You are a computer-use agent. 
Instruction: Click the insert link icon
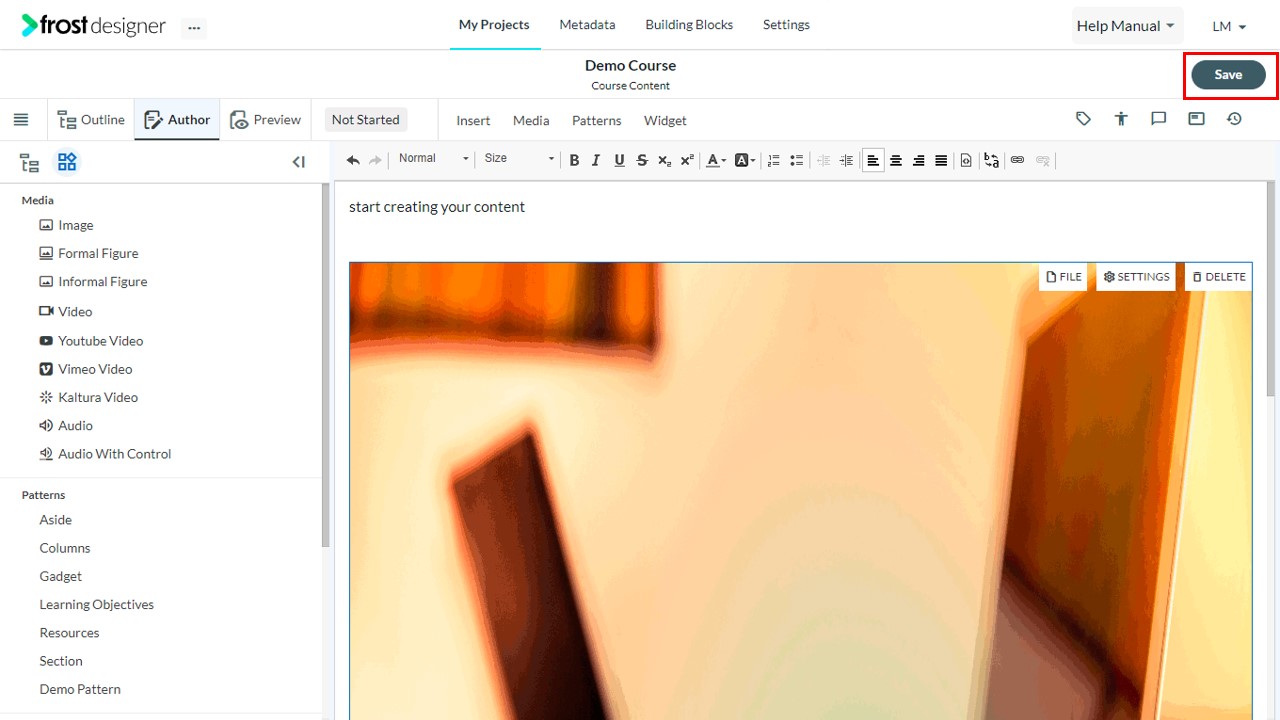[1017, 160]
